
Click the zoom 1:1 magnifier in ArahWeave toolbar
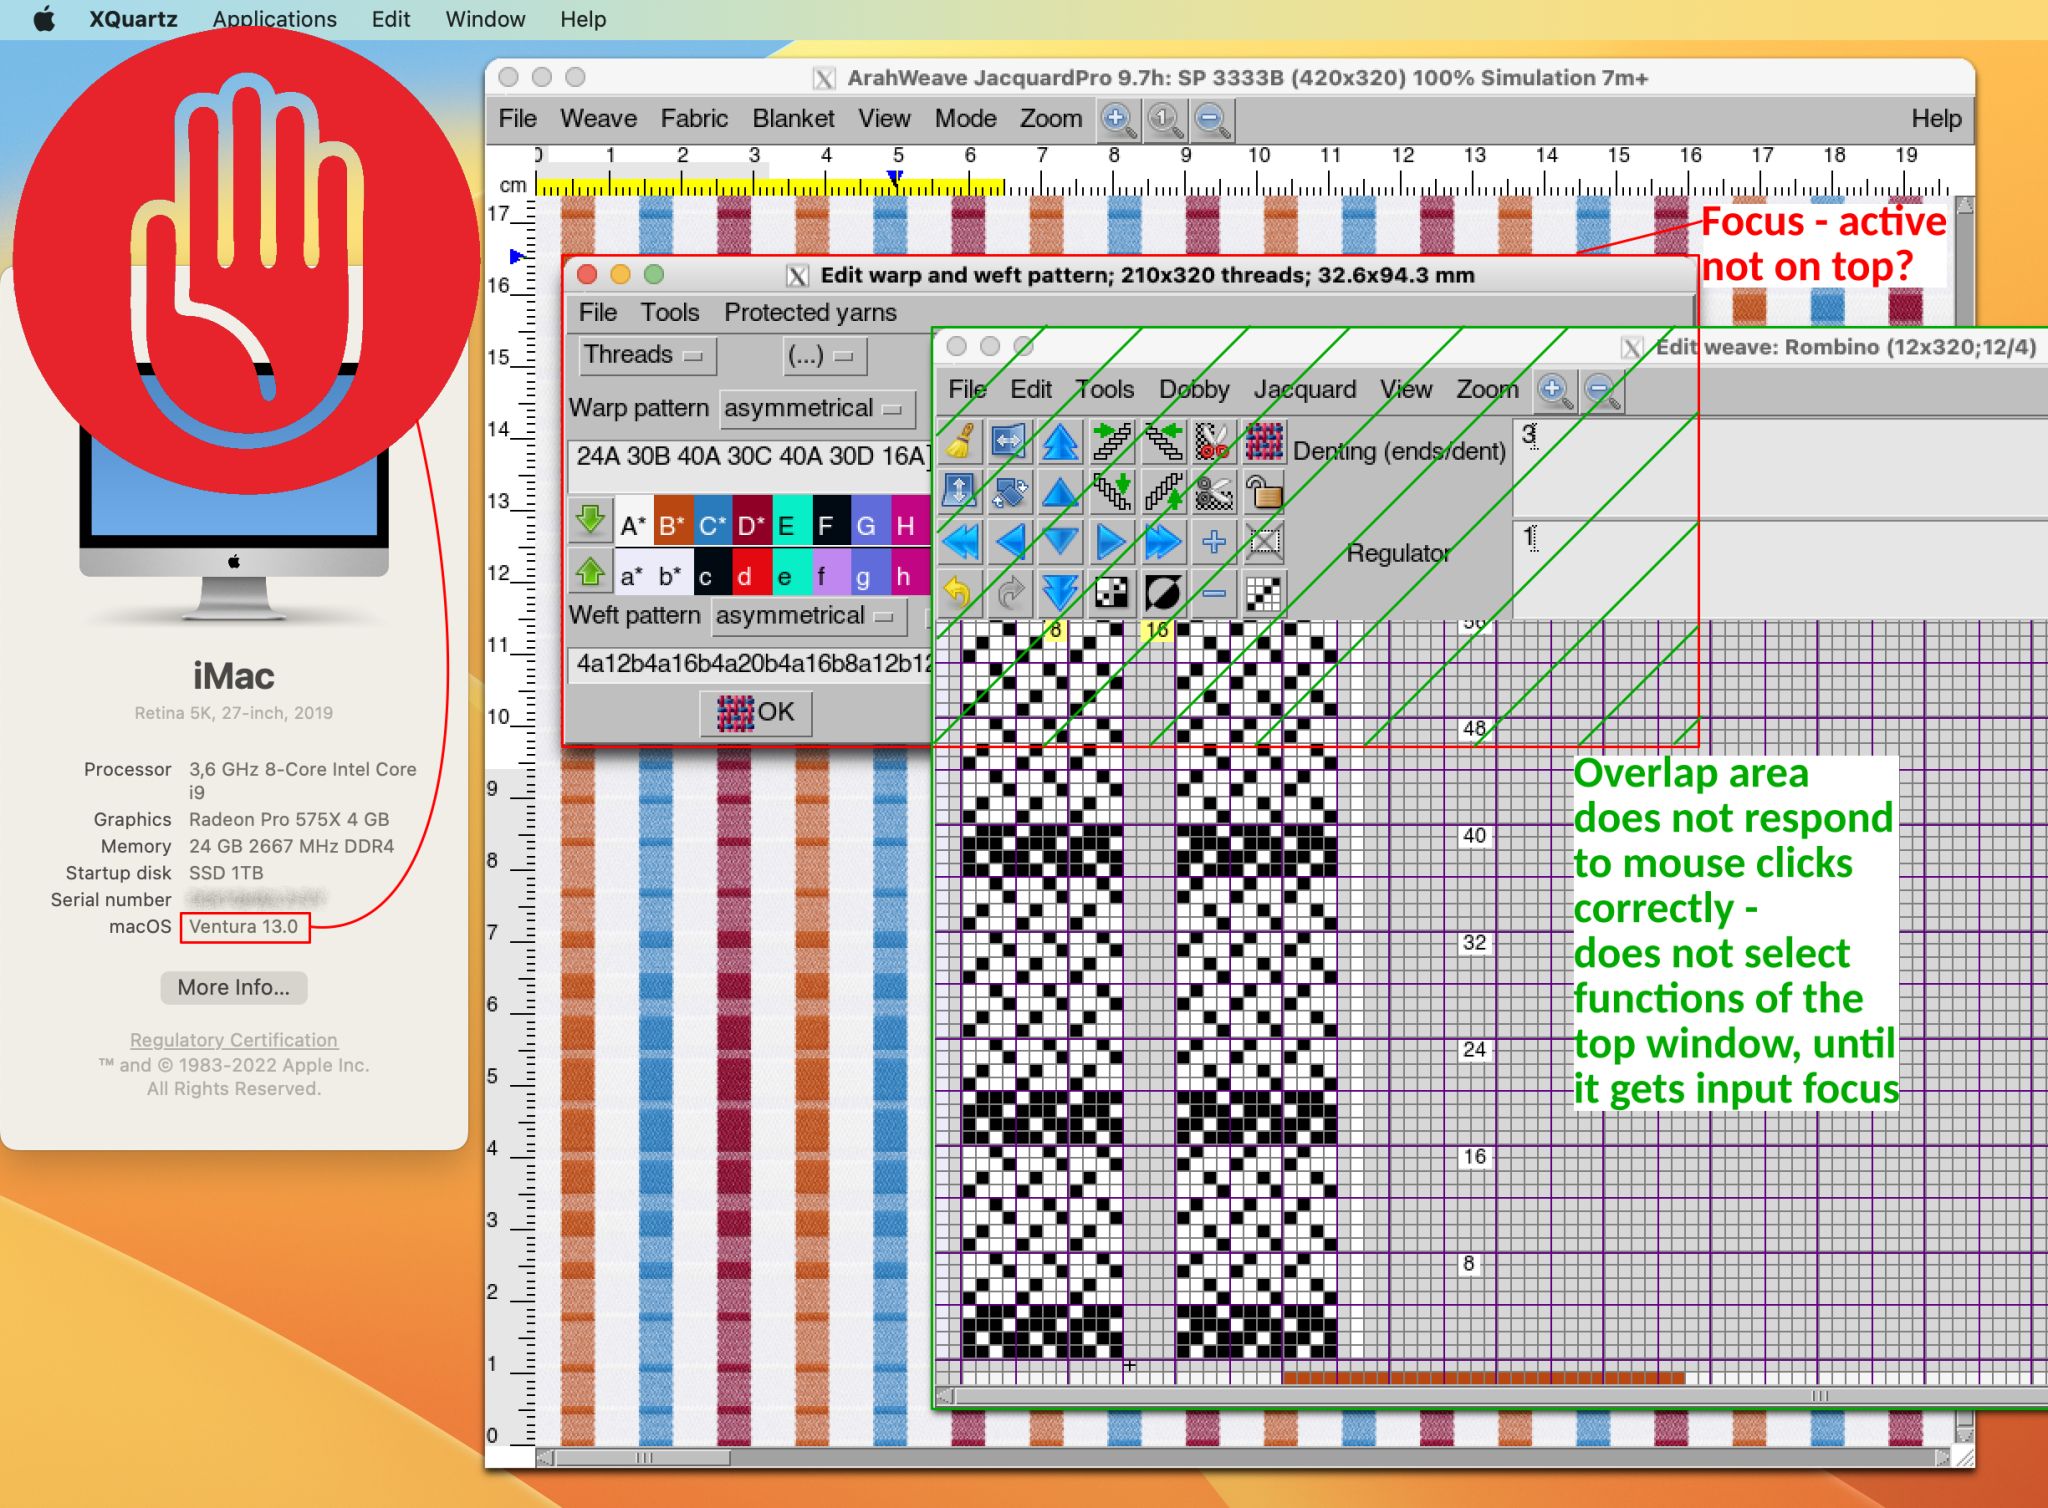click(x=1165, y=120)
